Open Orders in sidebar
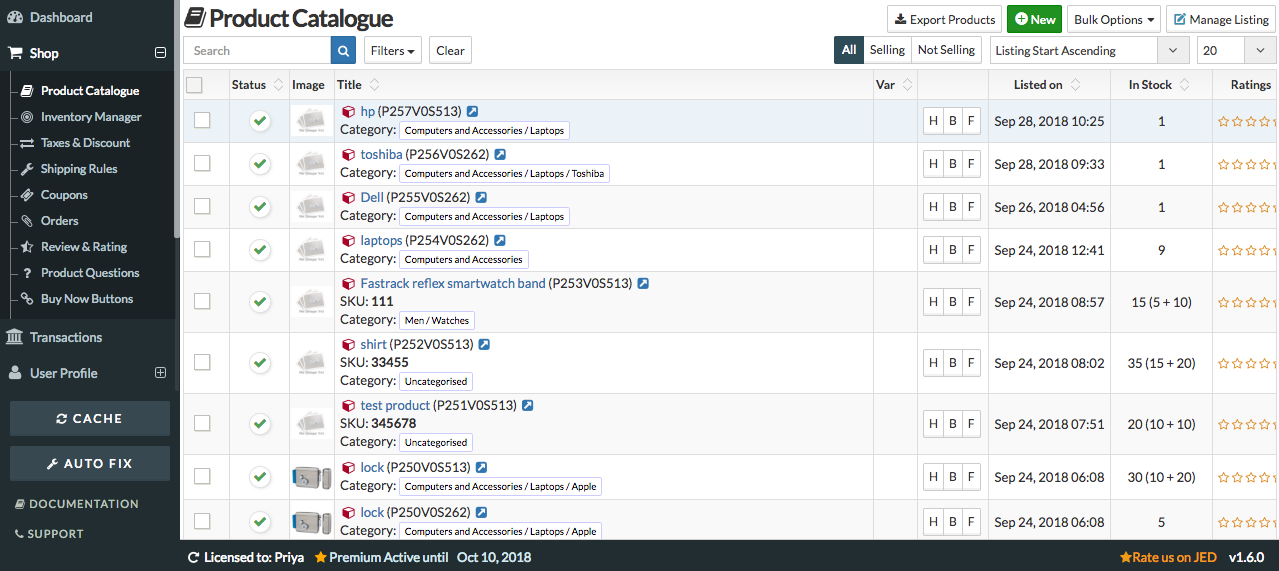1279x571 pixels. pos(59,221)
